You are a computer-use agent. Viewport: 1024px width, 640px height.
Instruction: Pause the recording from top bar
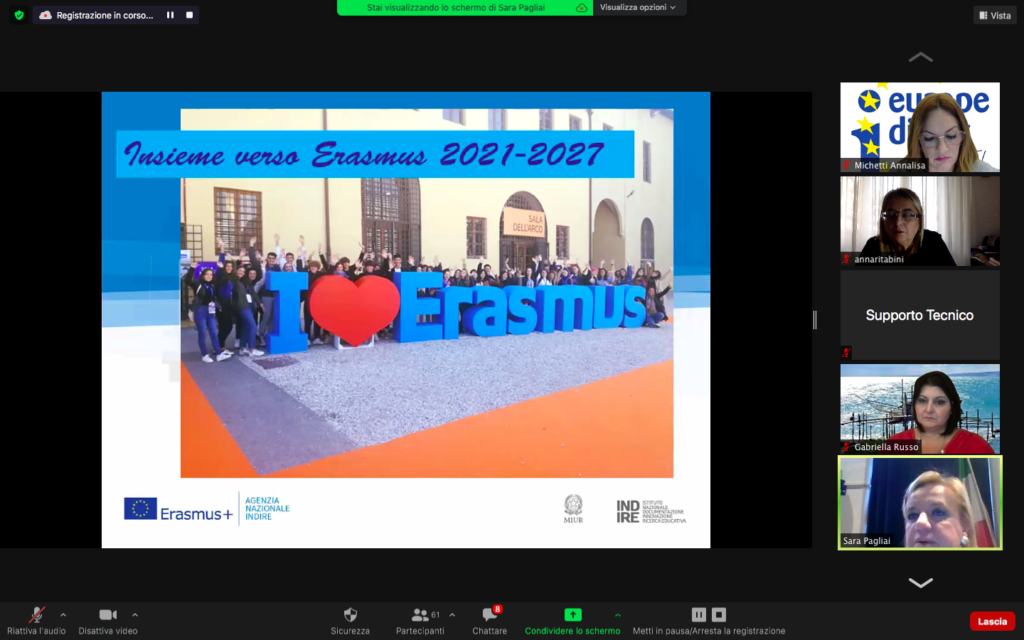[x=170, y=15]
